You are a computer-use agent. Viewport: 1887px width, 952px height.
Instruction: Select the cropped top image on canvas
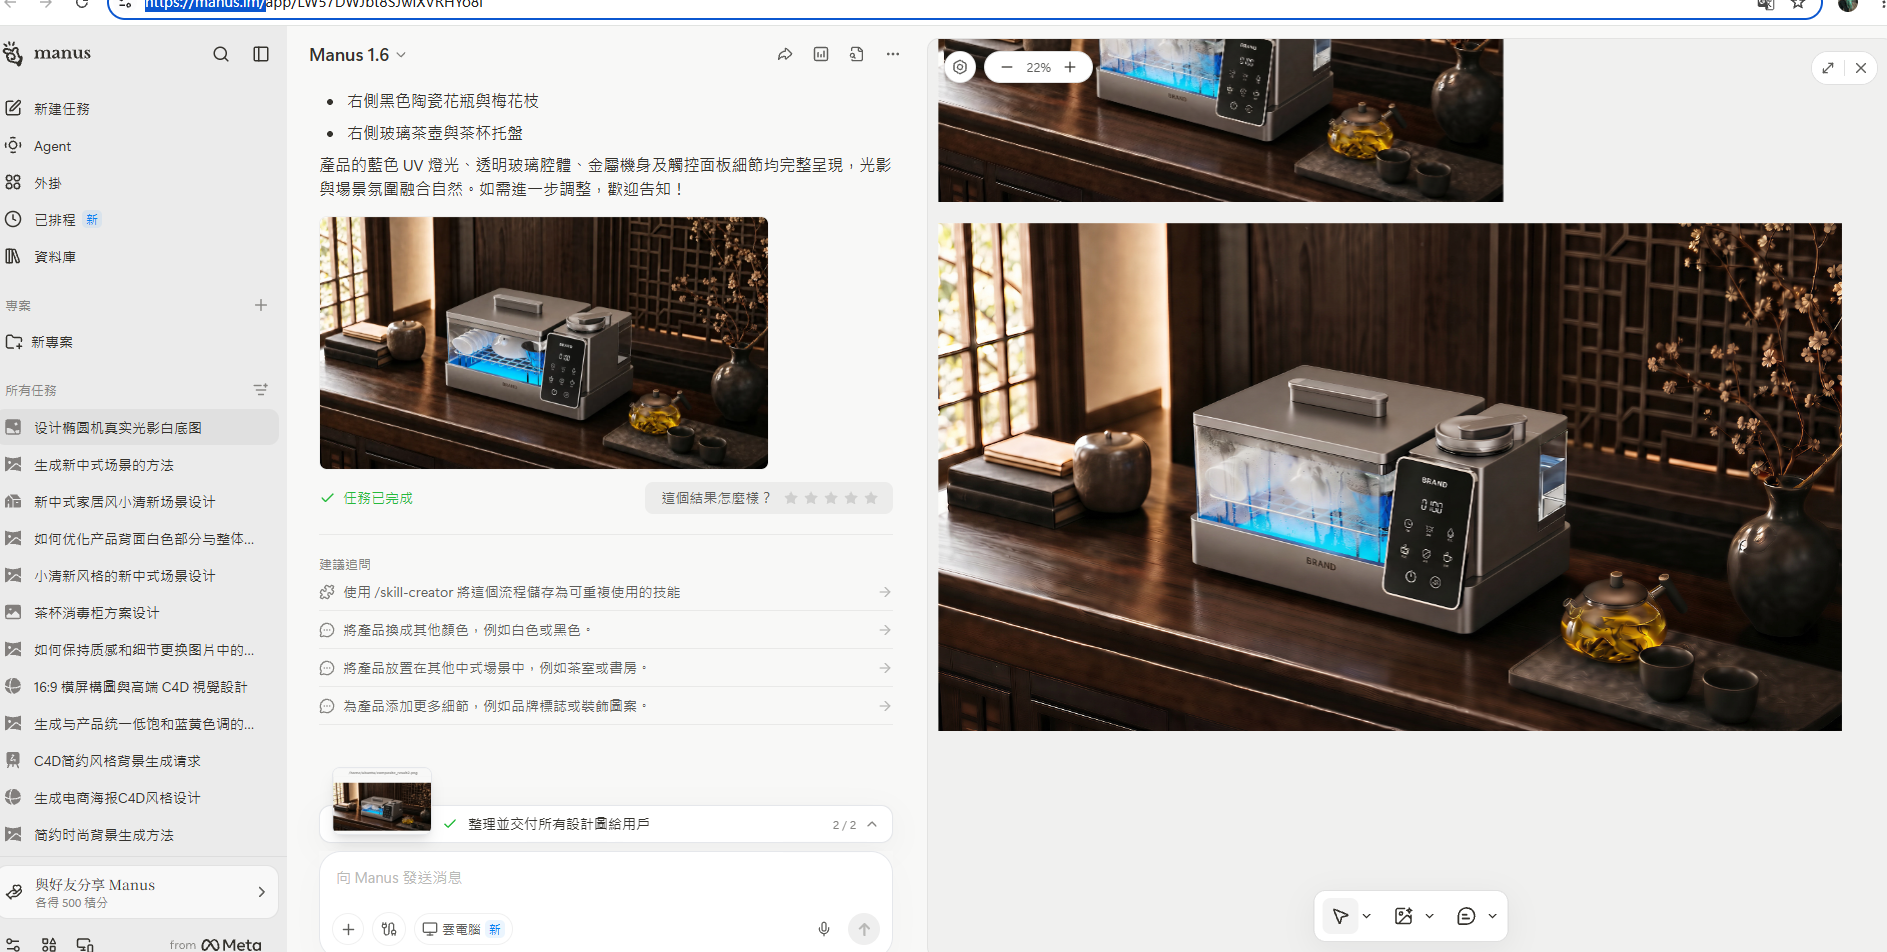pyautogui.click(x=1220, y=121)
